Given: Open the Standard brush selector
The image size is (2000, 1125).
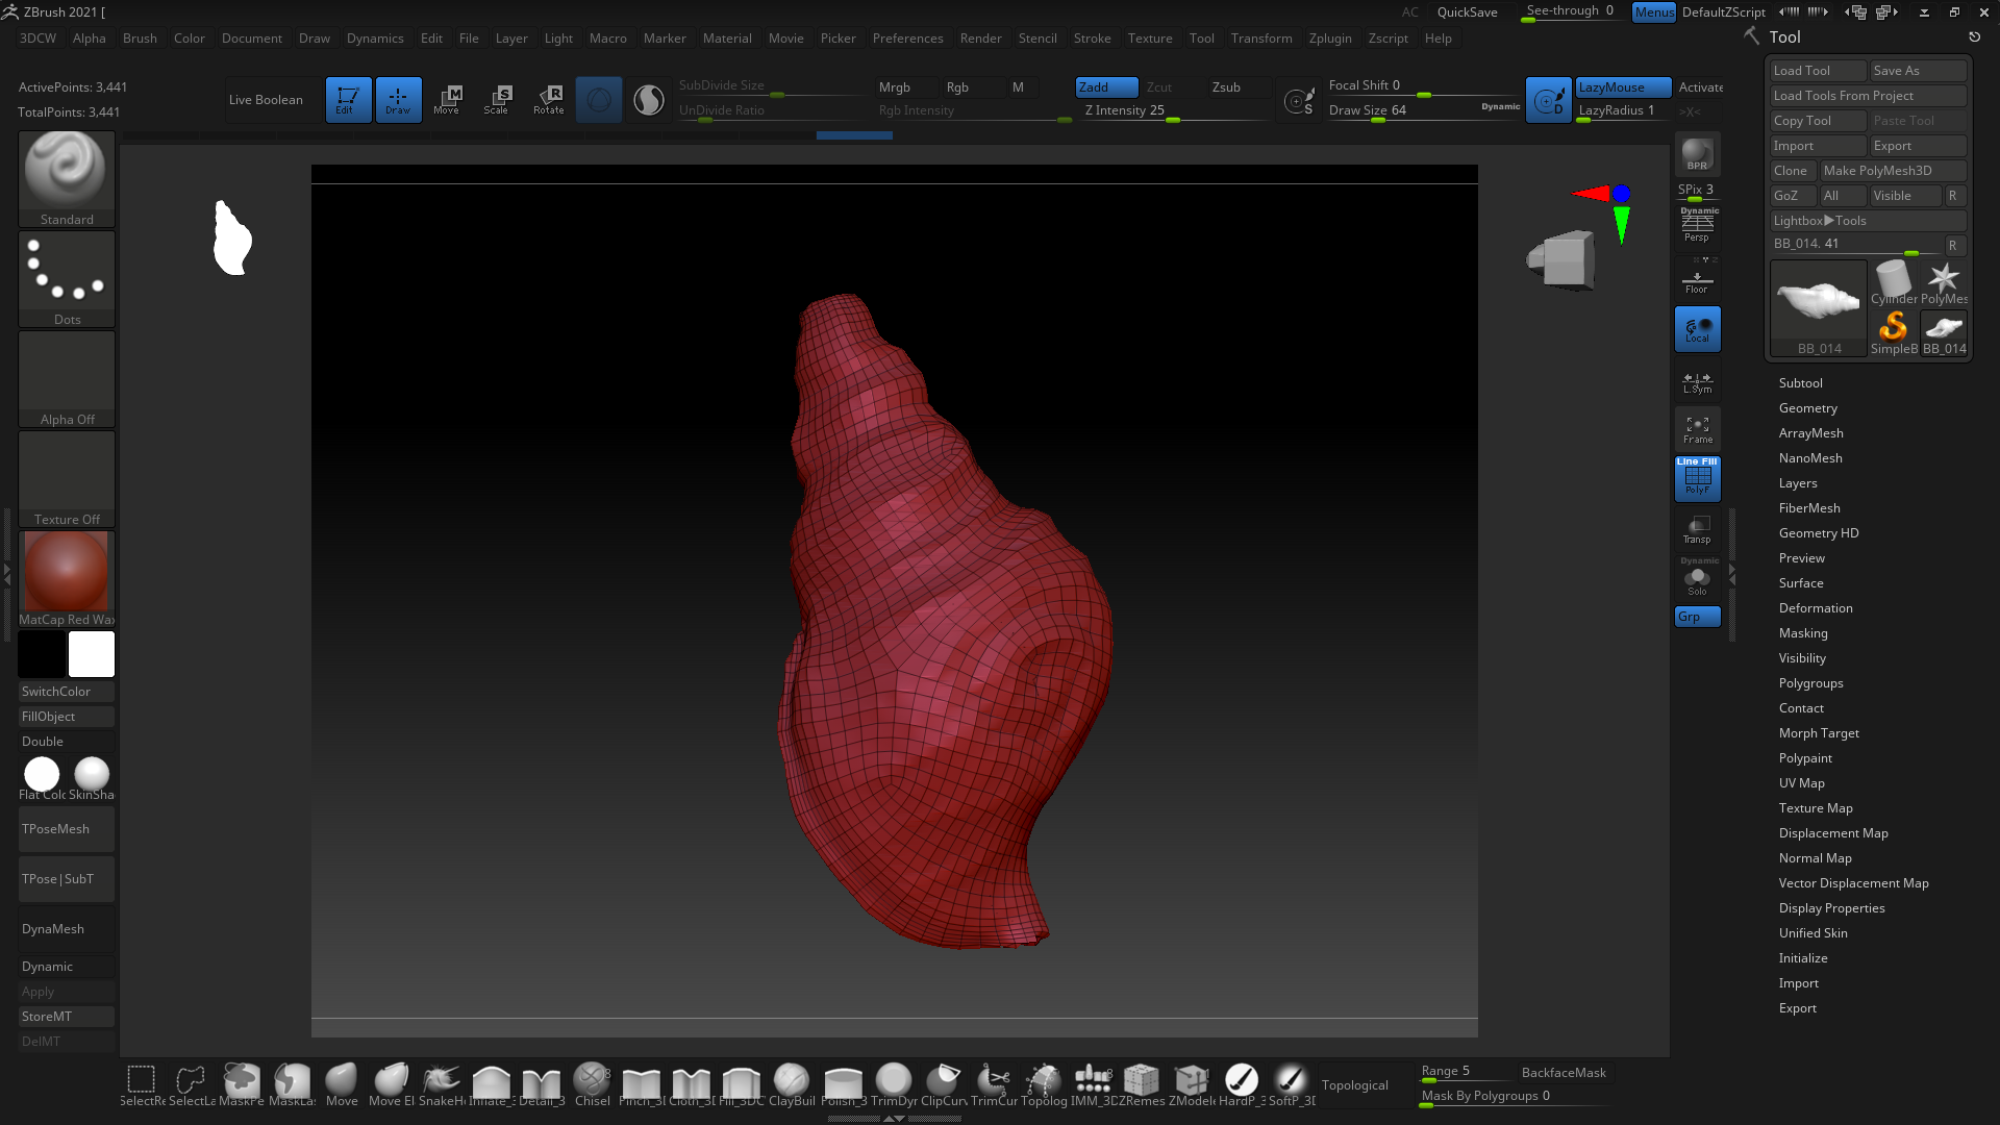Looking at the screenshot, I should (67, 179).
